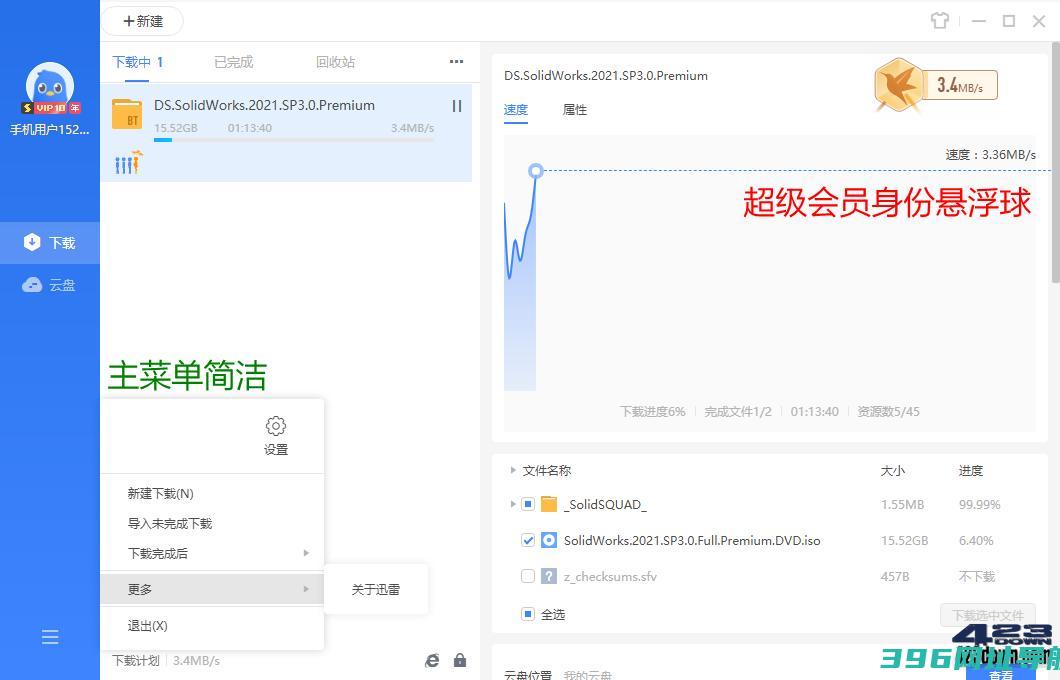
Task: Select the Download sidebar item
Action: pyautogui.click(x=50, y=243)
